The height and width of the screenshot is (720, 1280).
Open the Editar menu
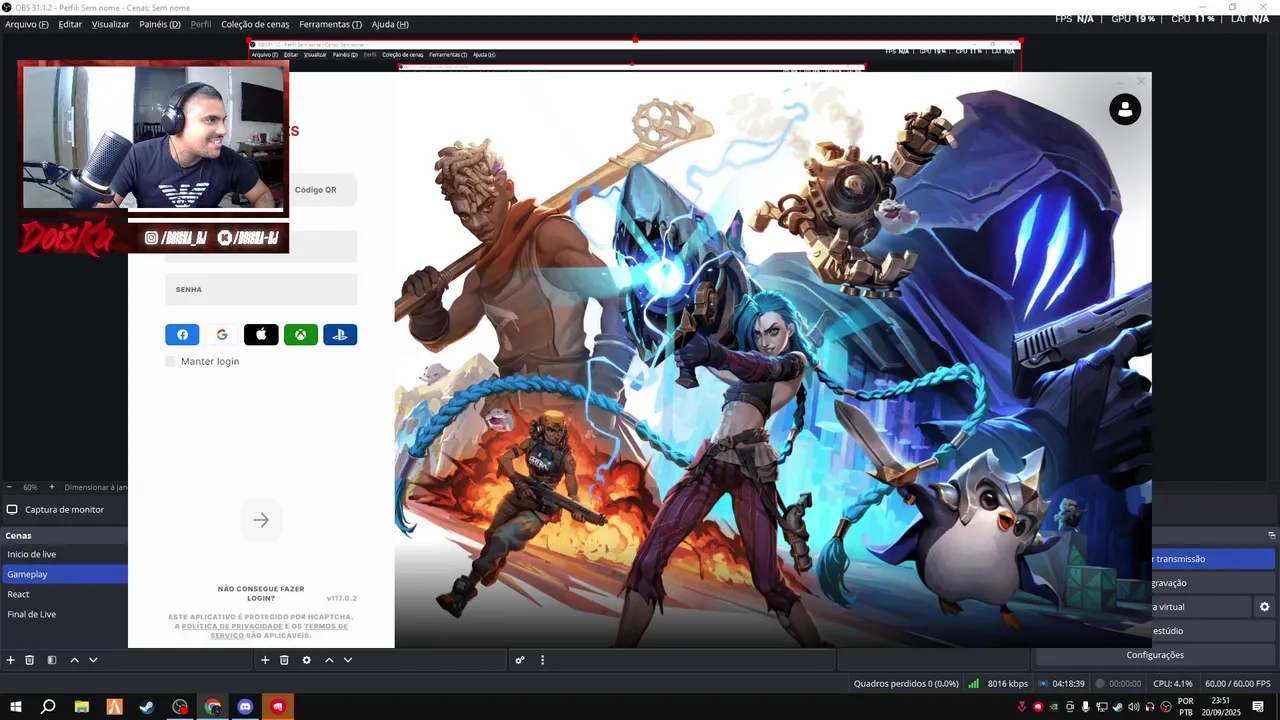click(70, 24)
